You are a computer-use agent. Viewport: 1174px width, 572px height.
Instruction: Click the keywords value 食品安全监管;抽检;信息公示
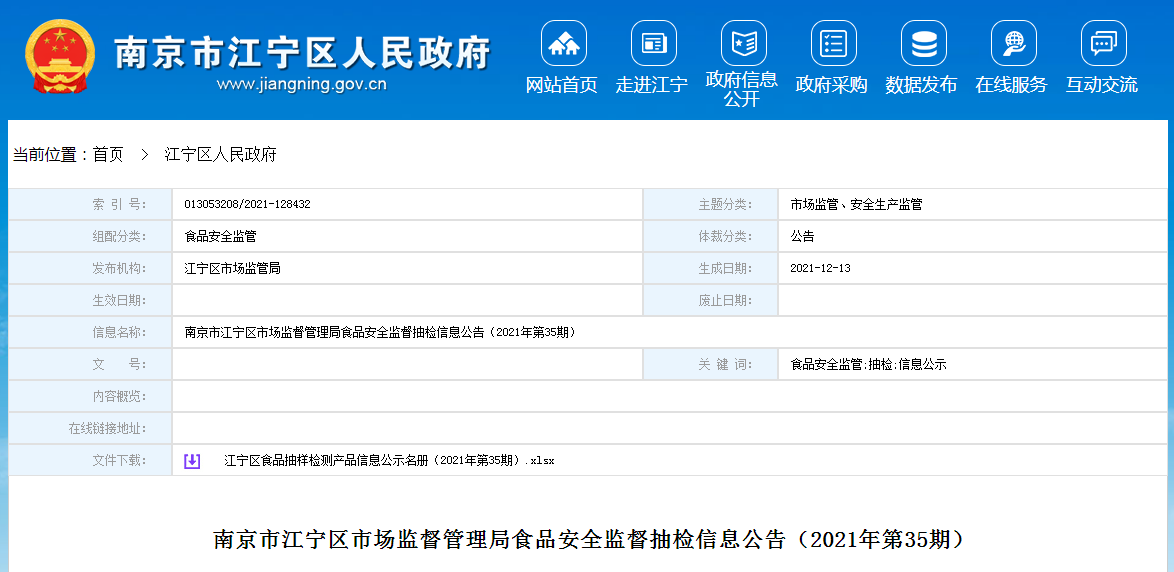(x=869, y=365)
